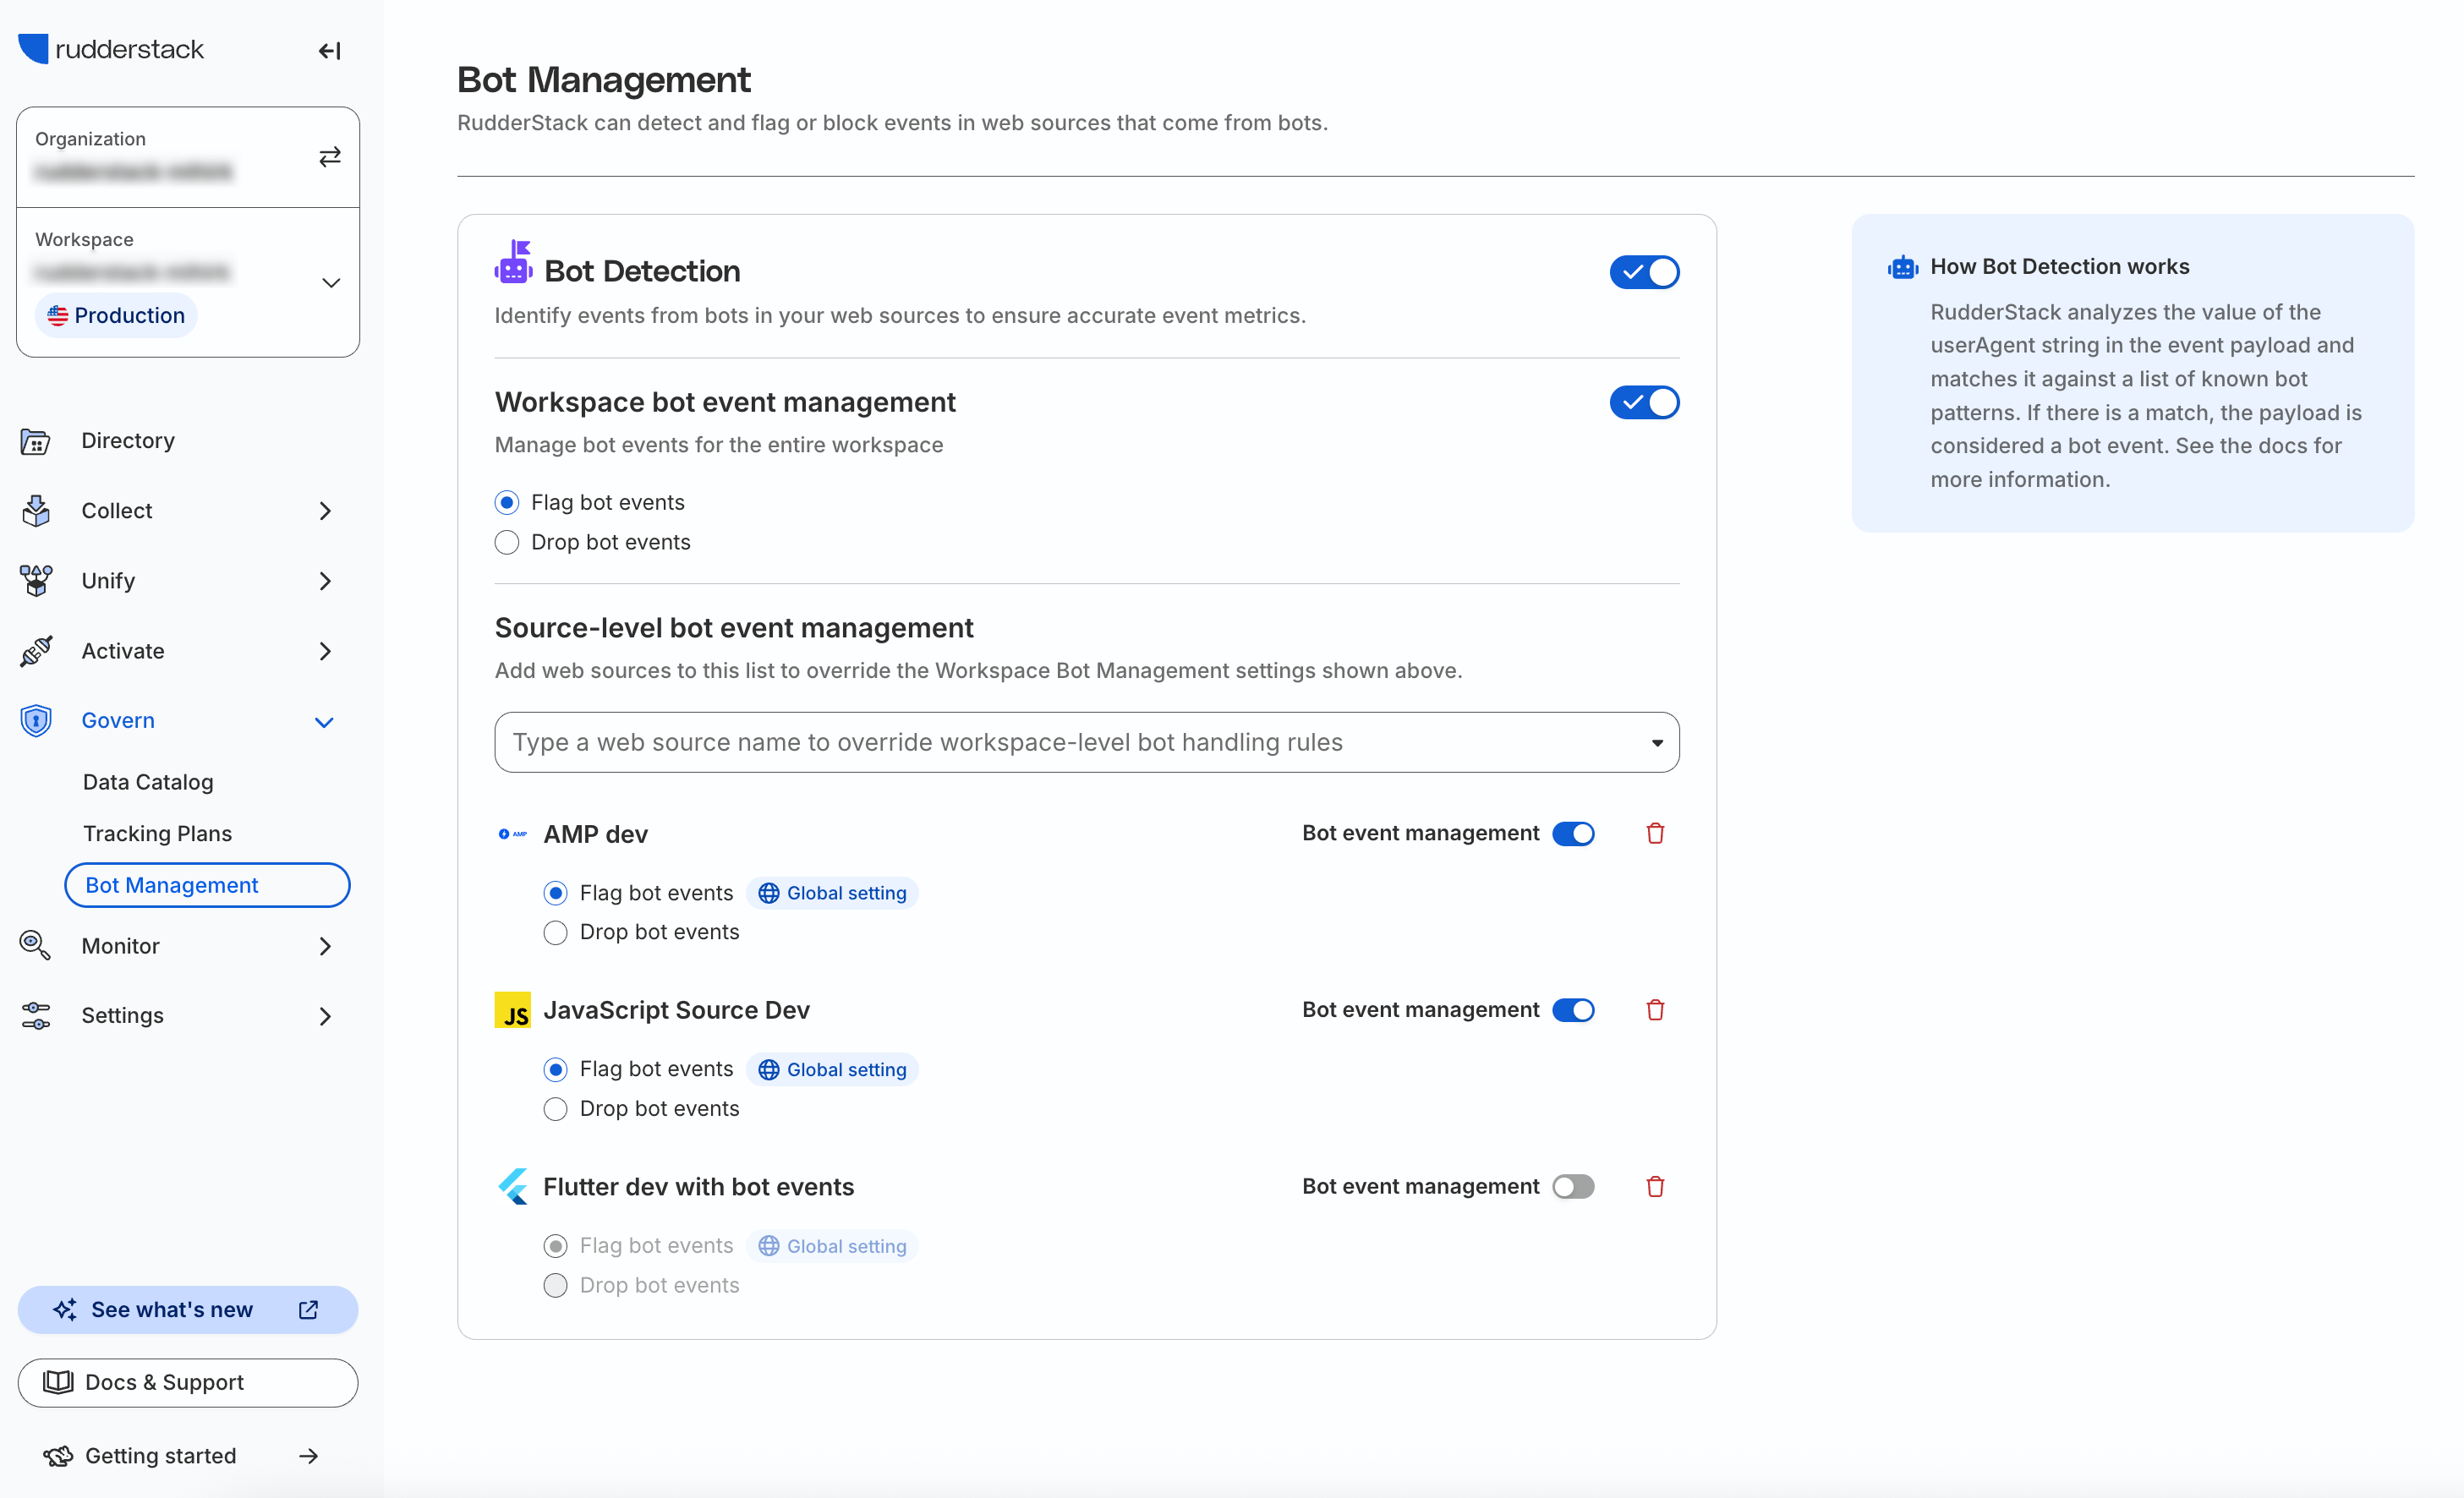Screen dimensions: 2464x1498
Task: Click the Organization selector card
Action: pos(188,157)
